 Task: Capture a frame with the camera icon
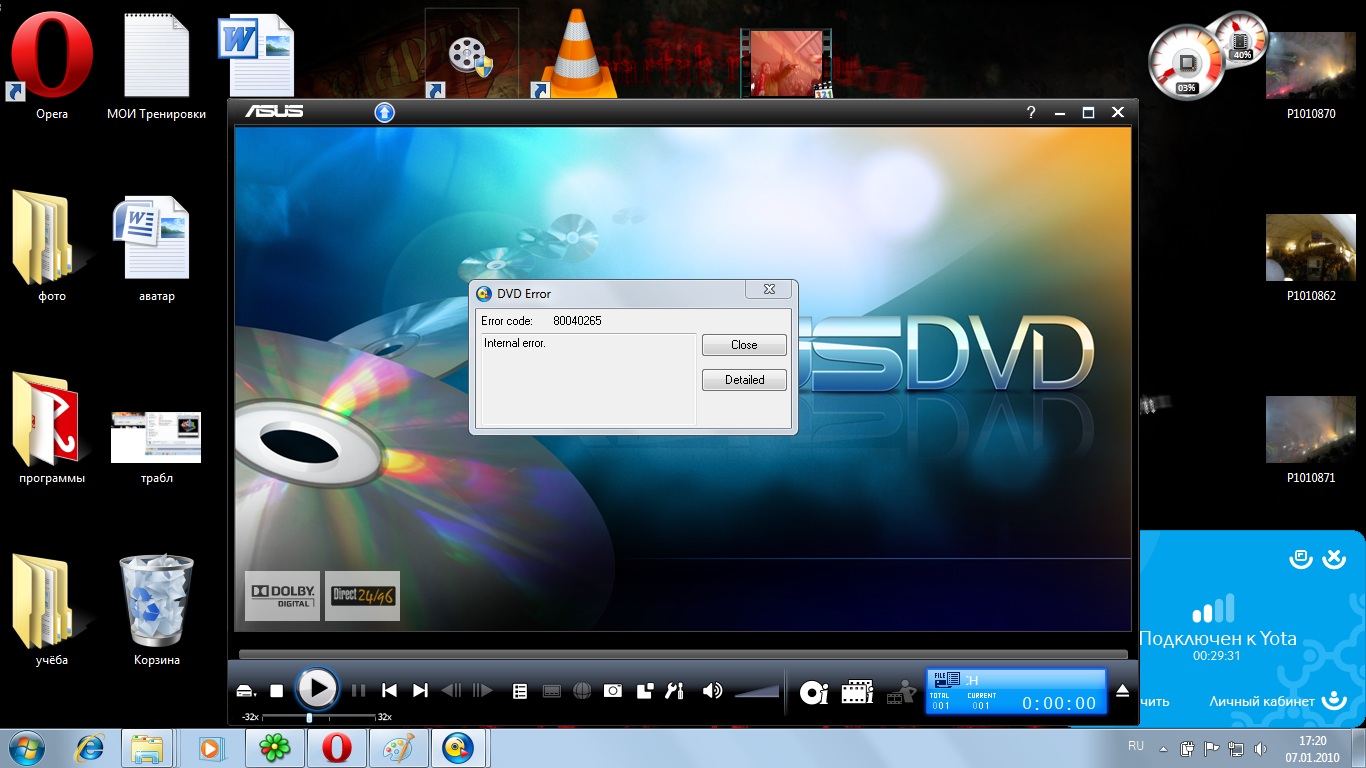coord(613,691)
